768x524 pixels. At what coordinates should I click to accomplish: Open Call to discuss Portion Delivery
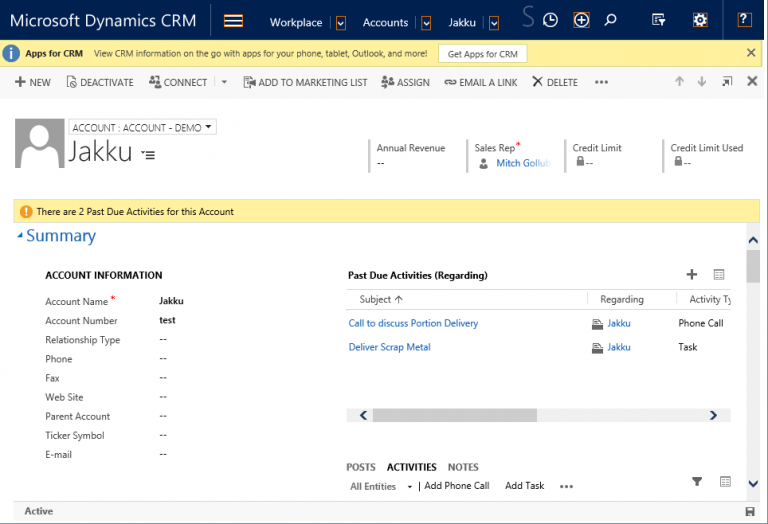click(x=413, y=323)
